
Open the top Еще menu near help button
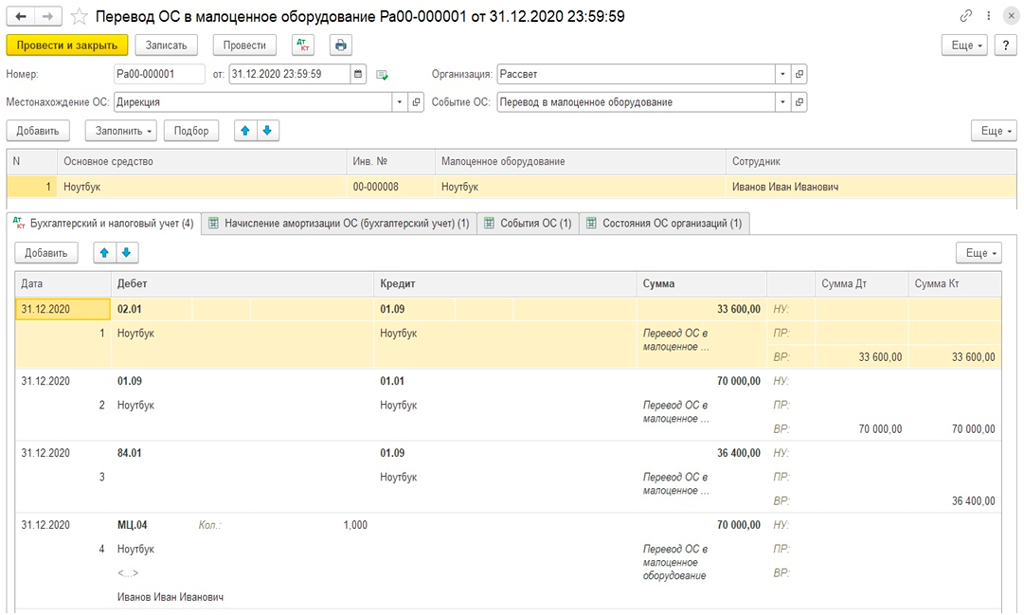click(965, 45)
